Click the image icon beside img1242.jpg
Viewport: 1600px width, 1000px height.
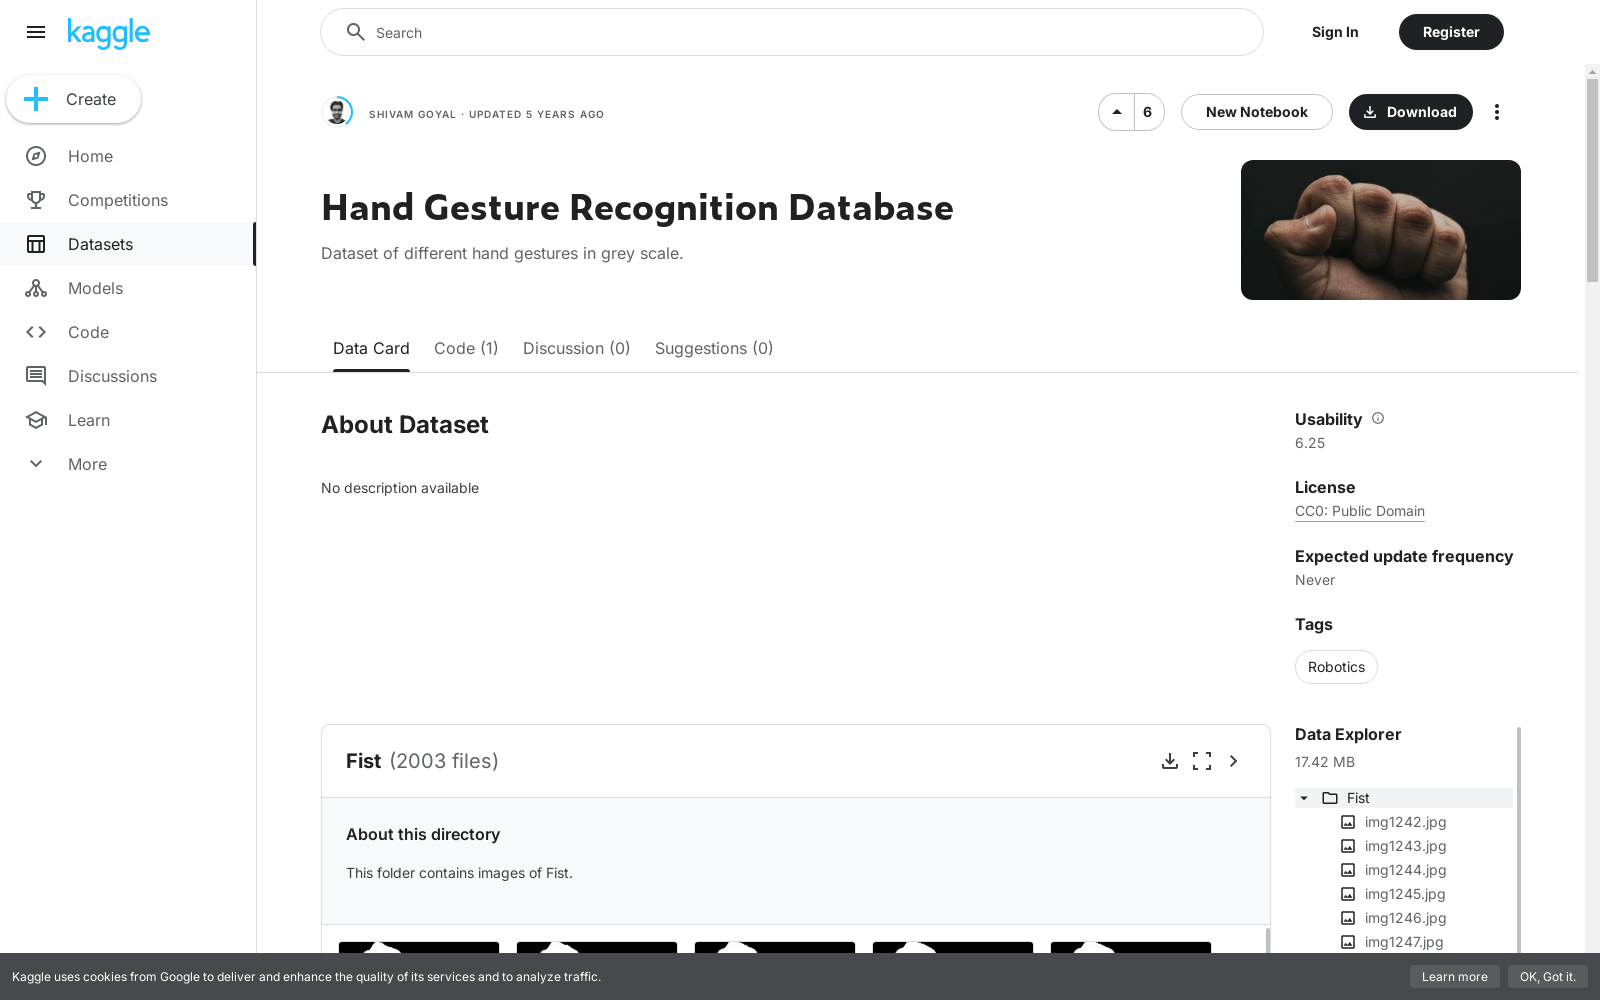(x=1348, y=822)
